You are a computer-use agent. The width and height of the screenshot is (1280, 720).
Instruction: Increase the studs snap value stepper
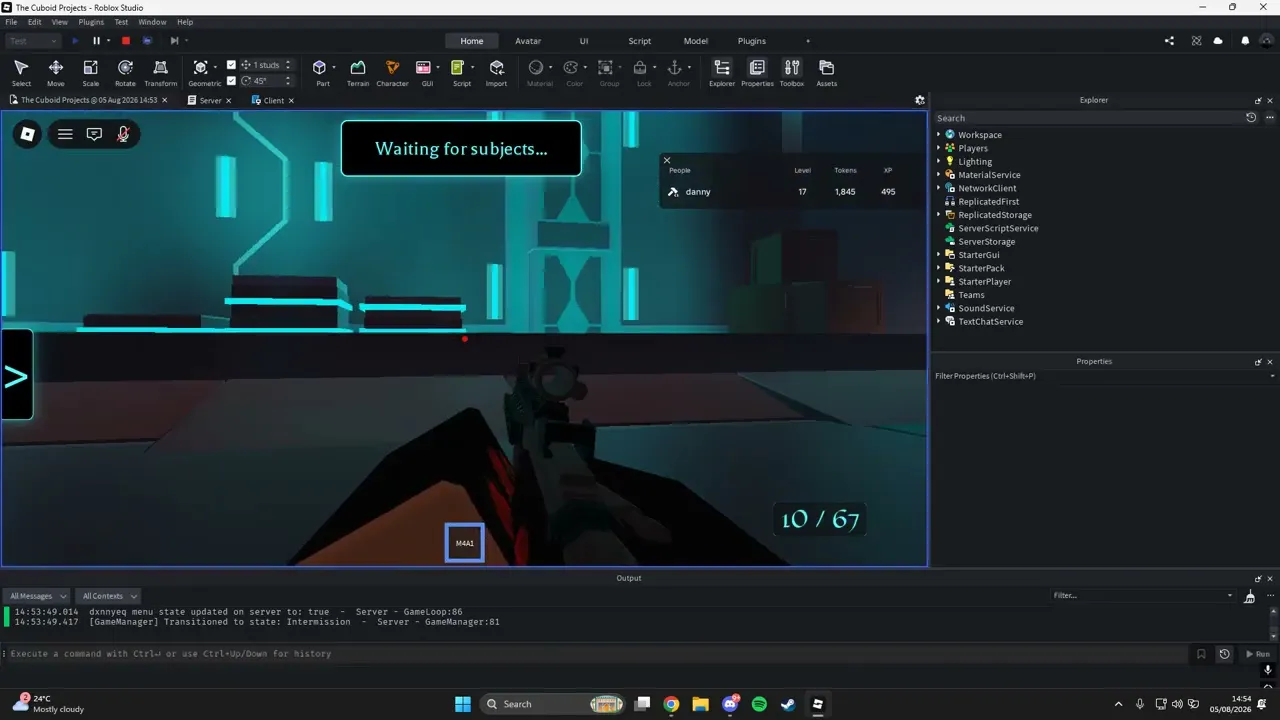pyautogui.click(x=288, y=62)
